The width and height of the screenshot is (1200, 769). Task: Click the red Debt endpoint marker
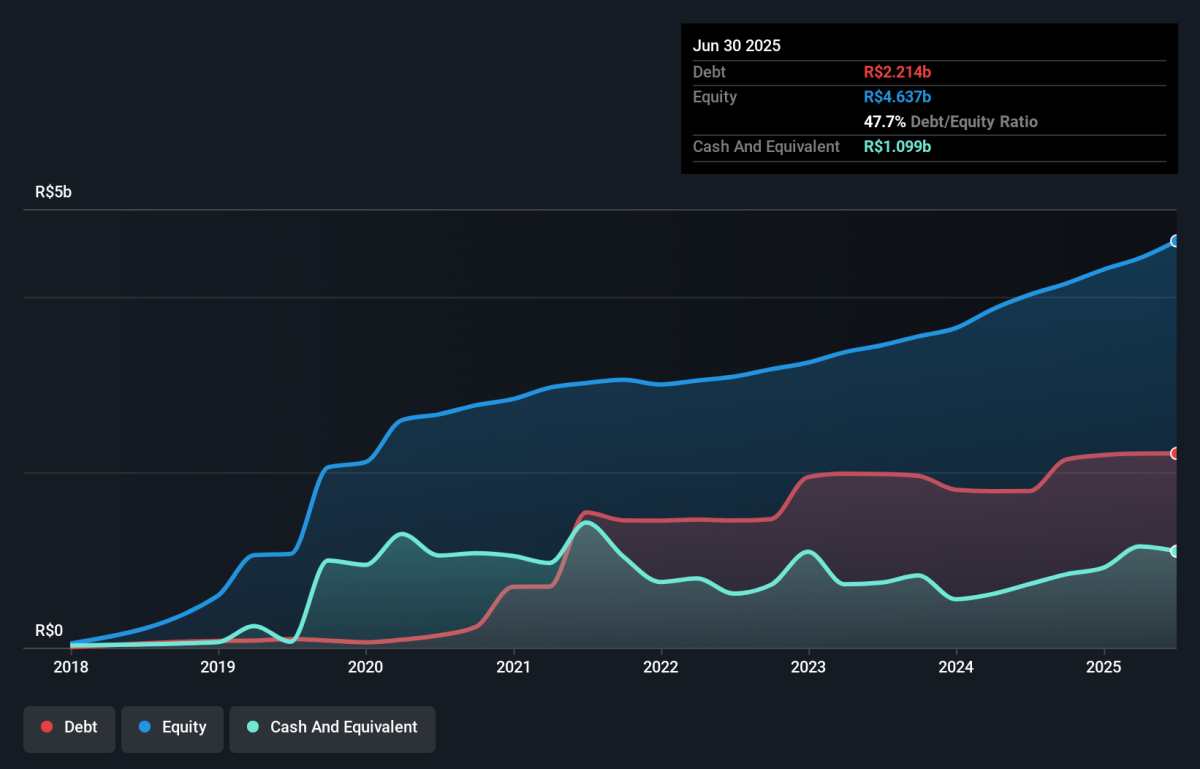point(1176,453)
